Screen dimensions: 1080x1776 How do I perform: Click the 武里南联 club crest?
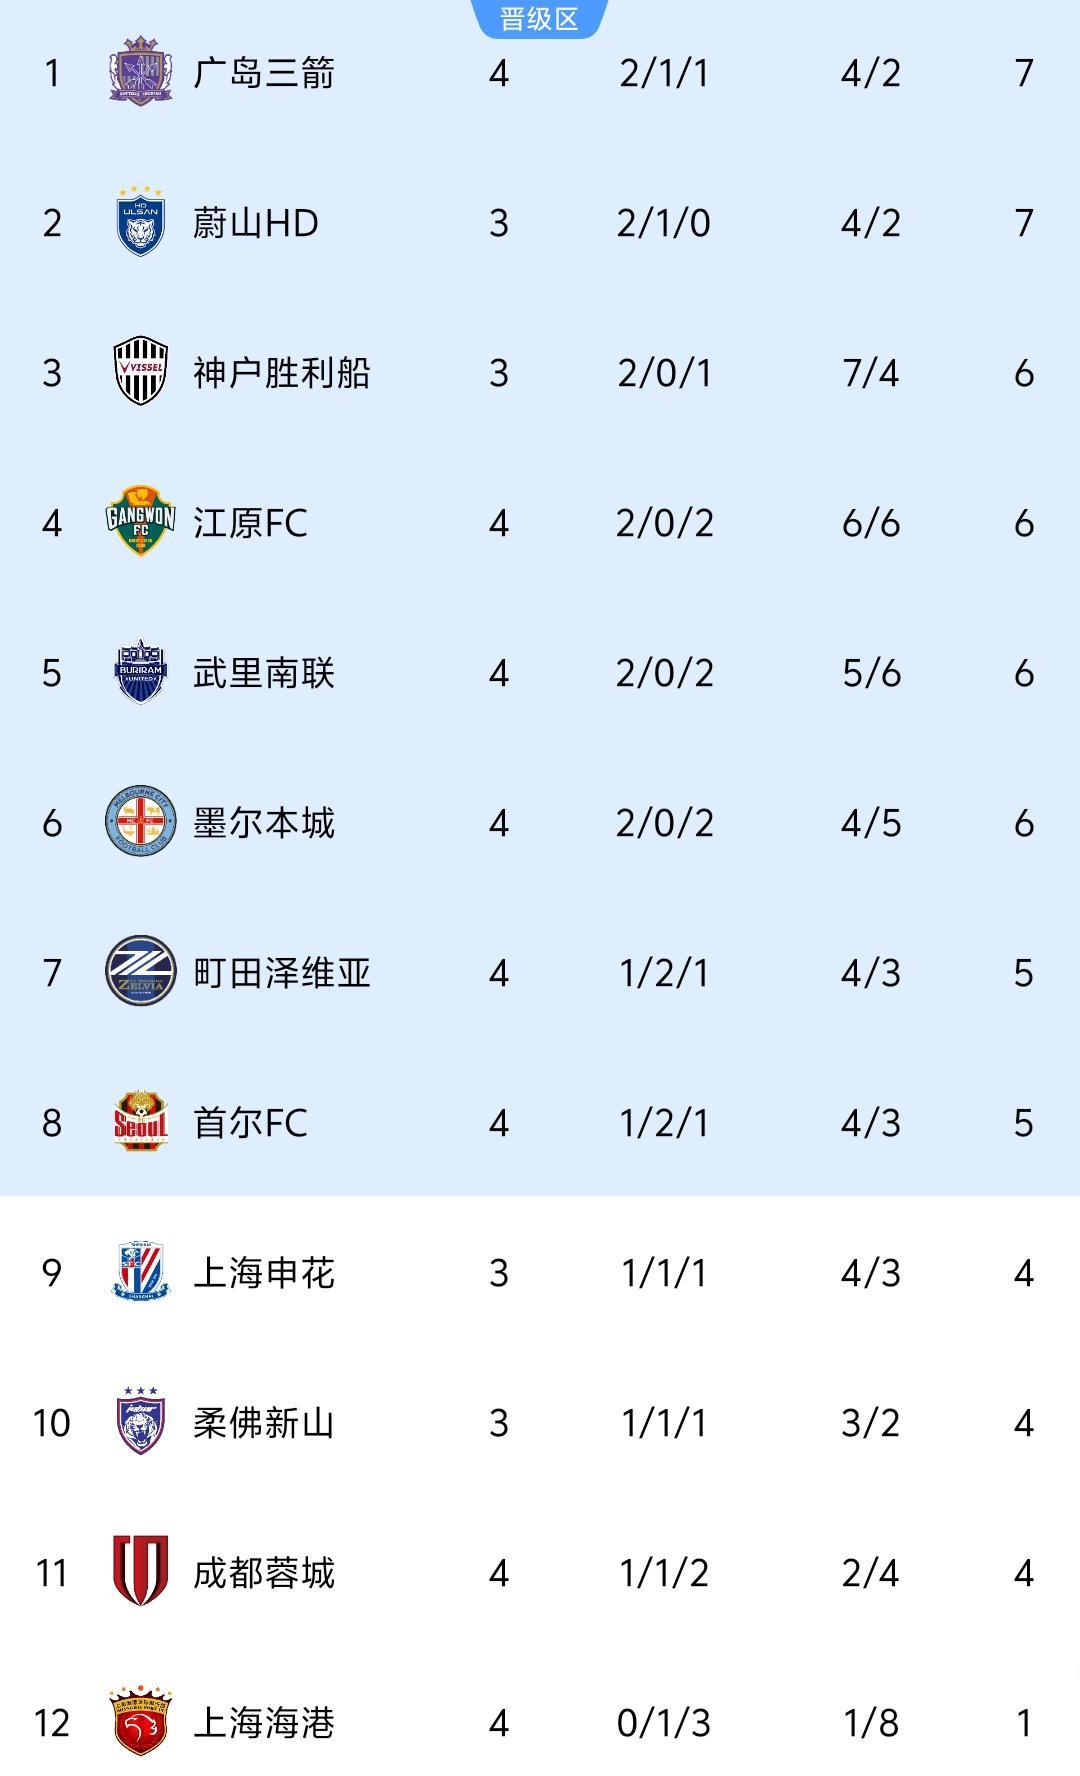click(140, 672)
